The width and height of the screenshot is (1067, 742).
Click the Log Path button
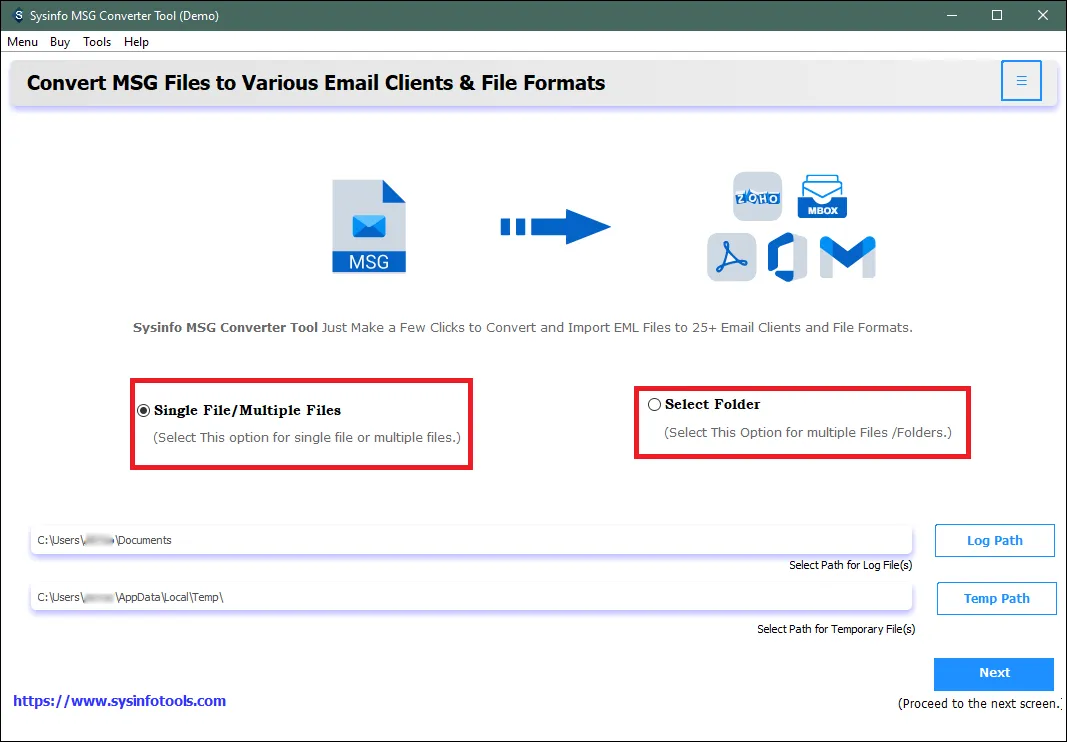tap(994, 541)
